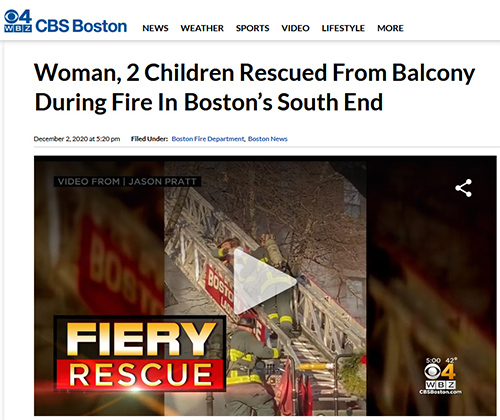
Task: Click the December 2, 2020 timestamp
Action: [77, 139]
